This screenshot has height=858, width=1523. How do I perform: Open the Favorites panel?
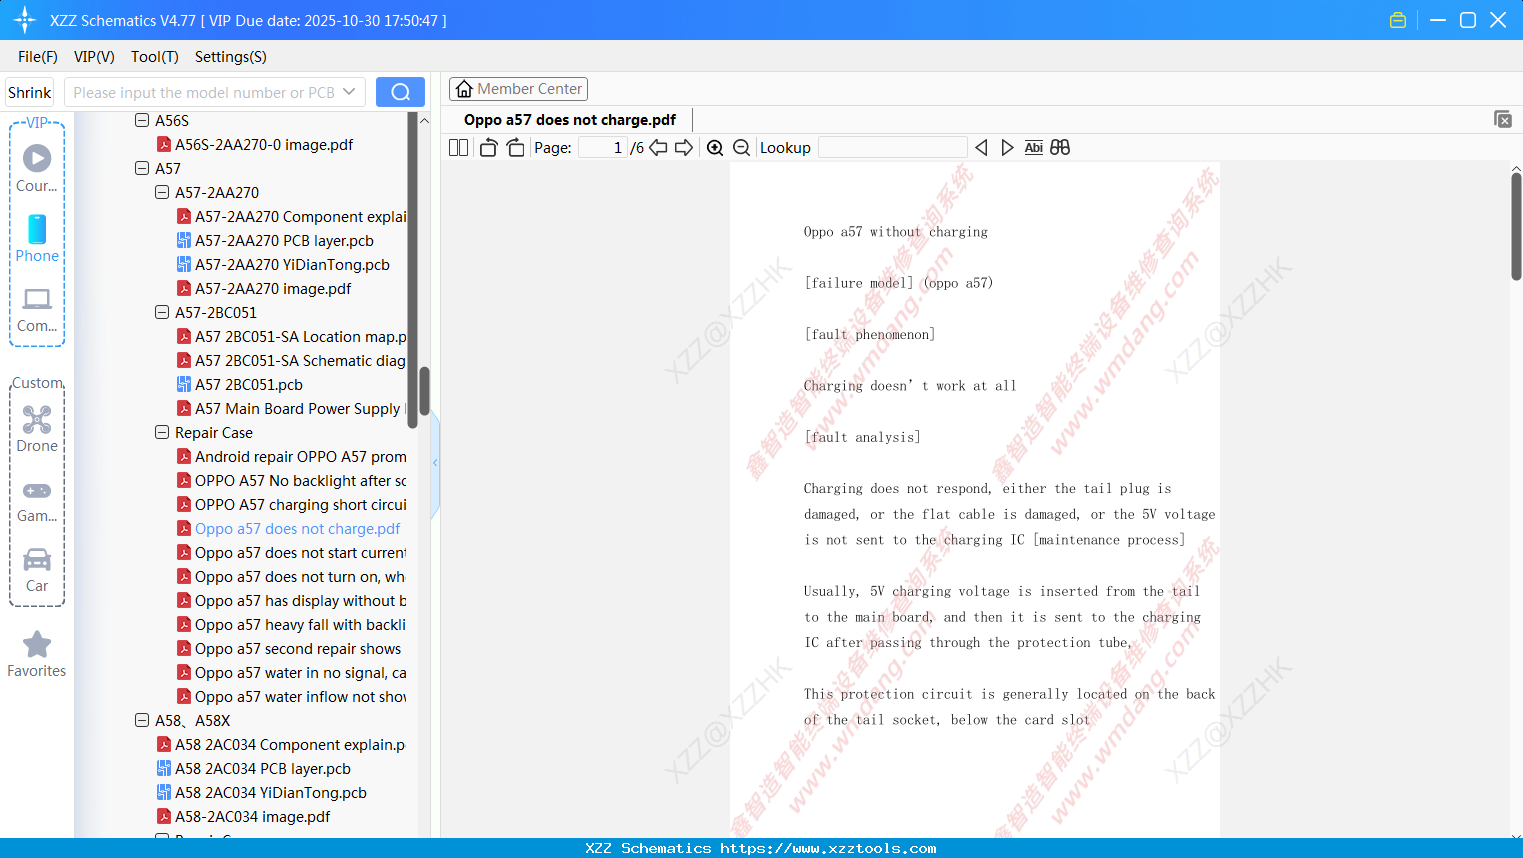tap(37, 655)
